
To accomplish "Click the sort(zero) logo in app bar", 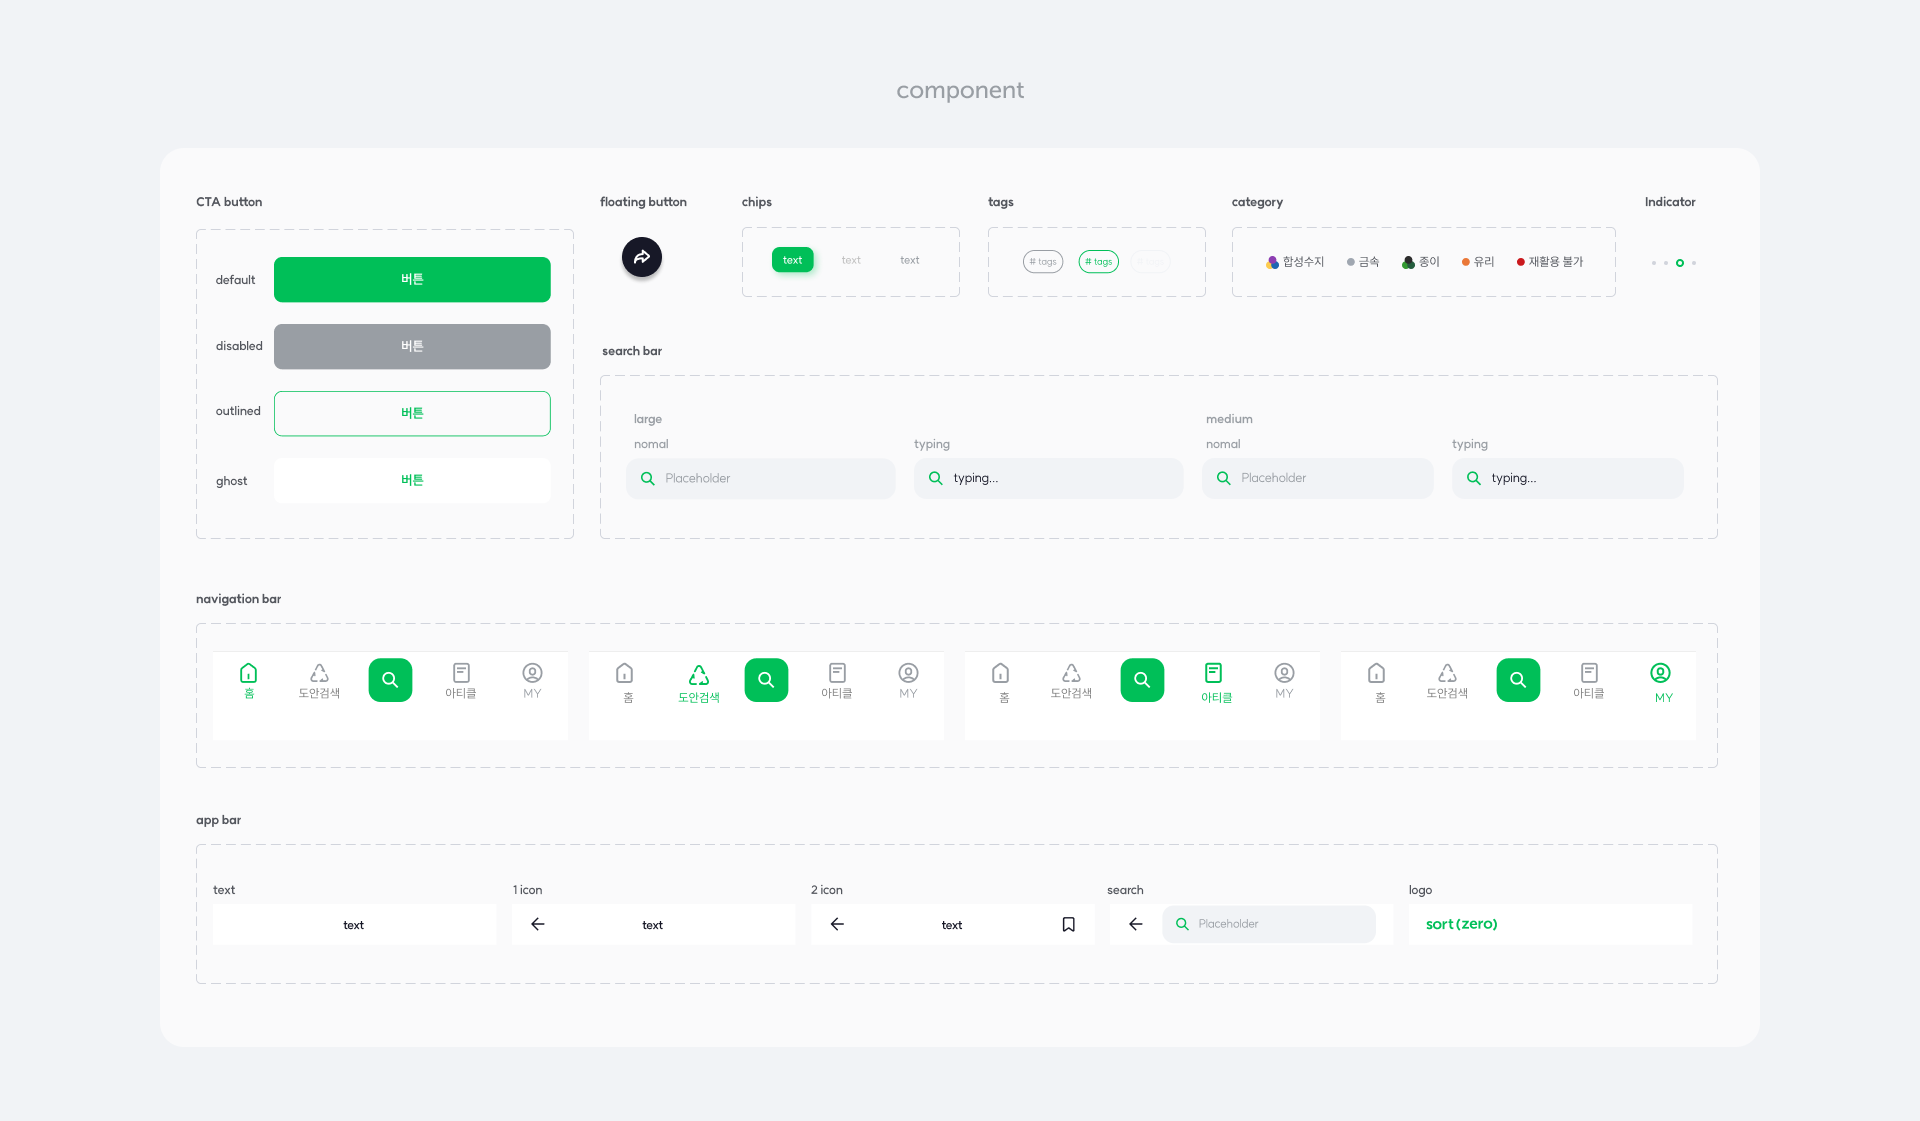I will tap(1462, 924).
